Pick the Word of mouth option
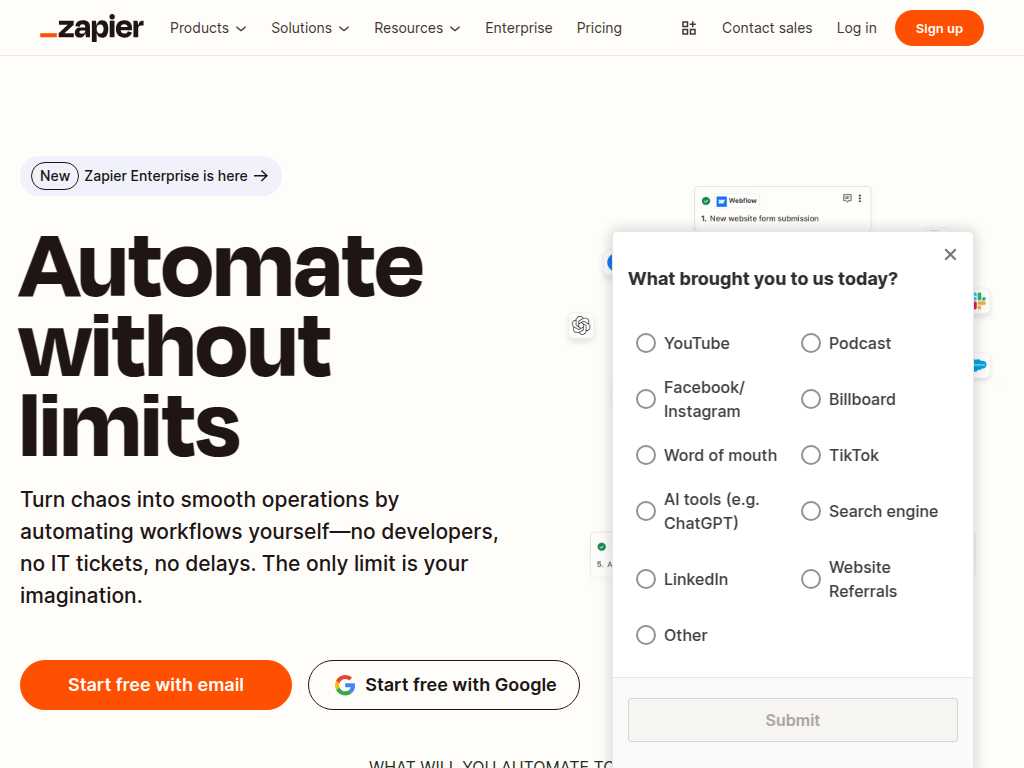The image size is (1024, 768). point(646,455)
